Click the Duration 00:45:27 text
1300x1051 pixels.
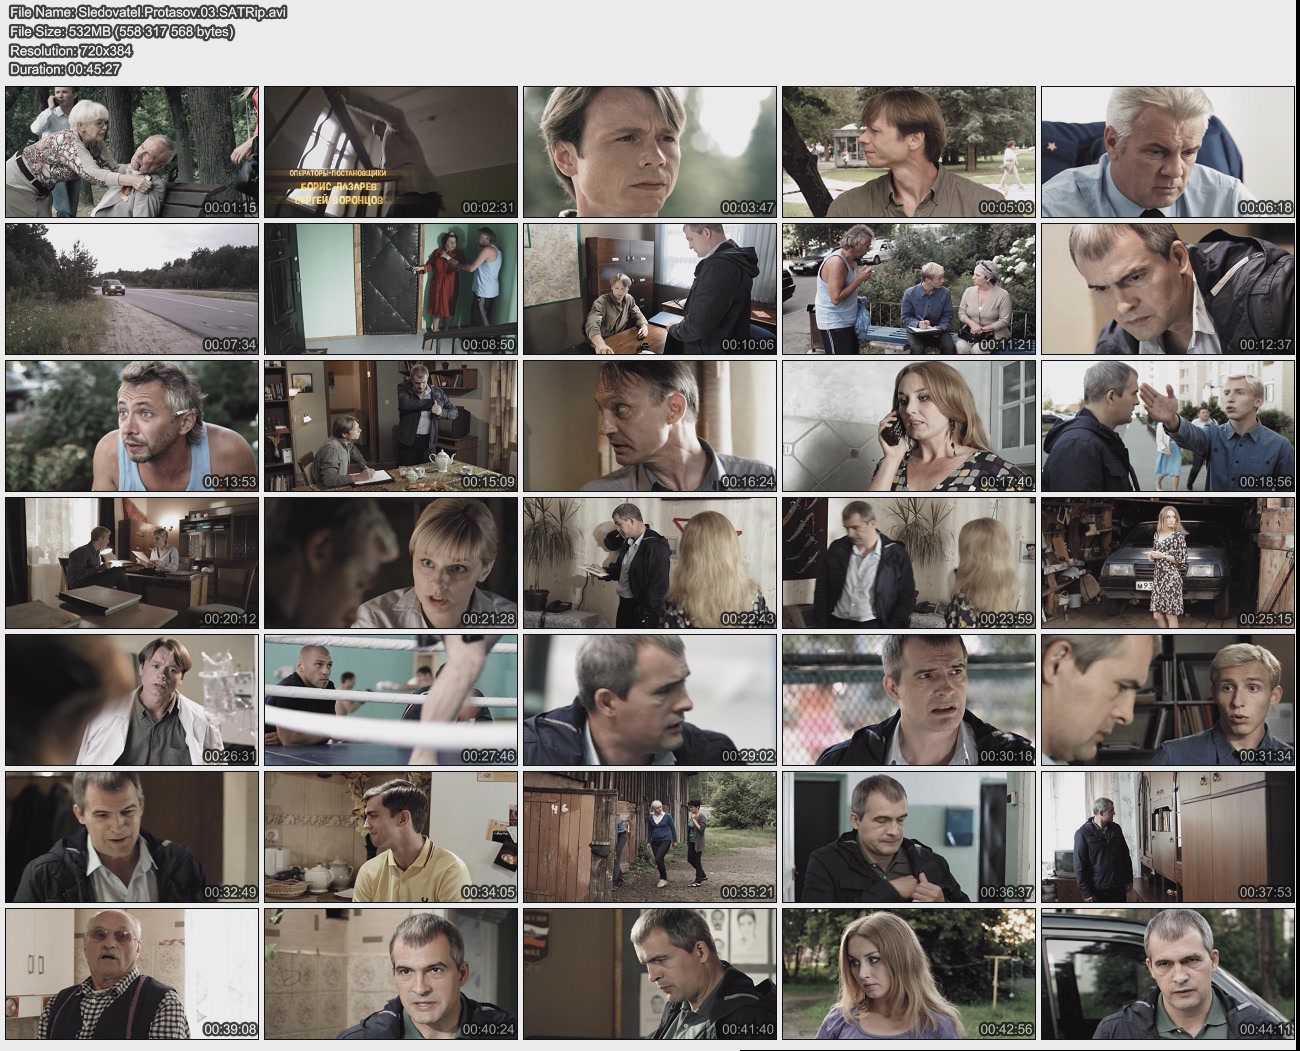(x=65, y=69)
